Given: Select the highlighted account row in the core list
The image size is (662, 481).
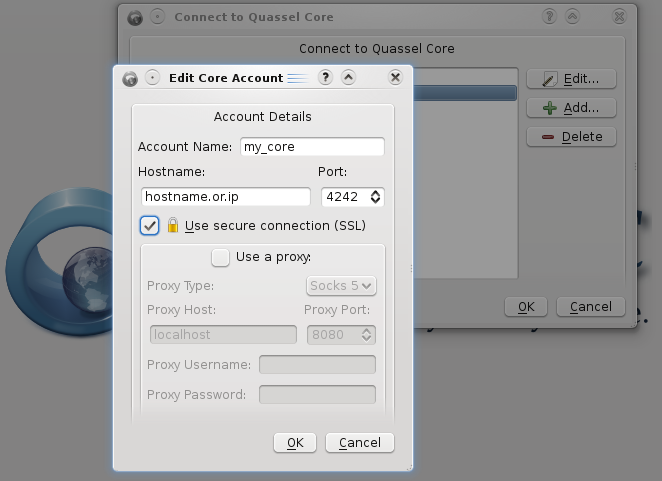Looking at the screenshot, I should pyautogui.click(x=464, y=93).
